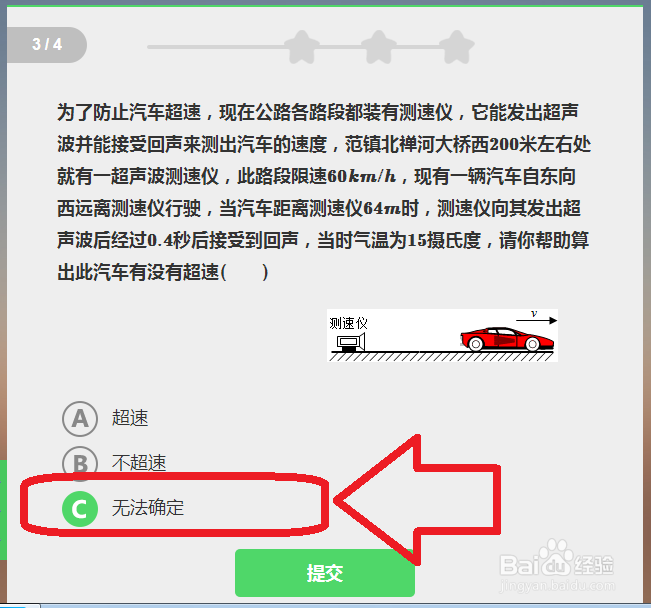651x608 pixels.
Task: Click the speed detector device in diagram
Action: pyautogui.click(x=351, y=343)
